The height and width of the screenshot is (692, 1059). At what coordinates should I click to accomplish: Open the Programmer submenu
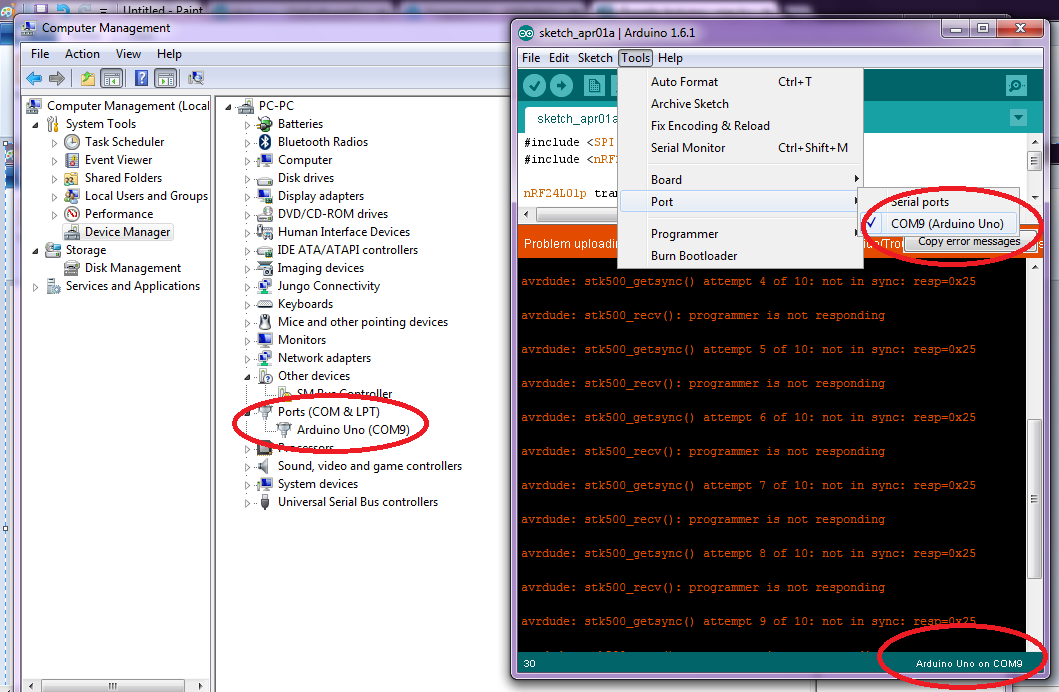(x=741, y=234)
